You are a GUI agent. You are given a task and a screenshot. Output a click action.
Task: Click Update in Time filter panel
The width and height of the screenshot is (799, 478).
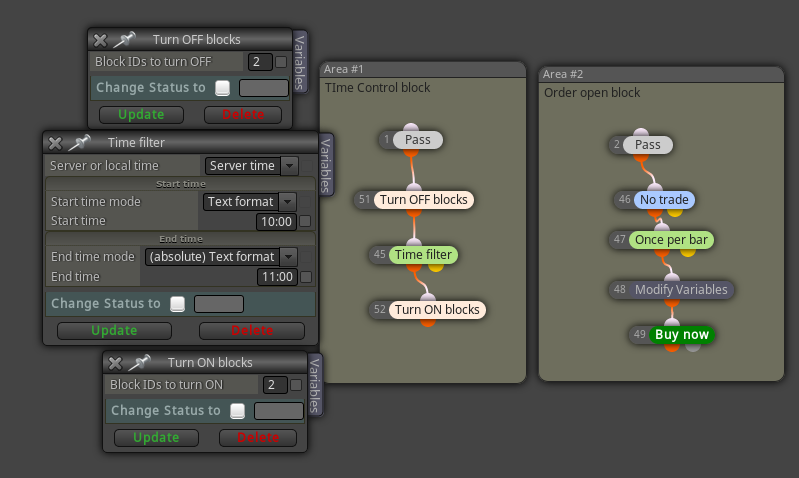114,331
